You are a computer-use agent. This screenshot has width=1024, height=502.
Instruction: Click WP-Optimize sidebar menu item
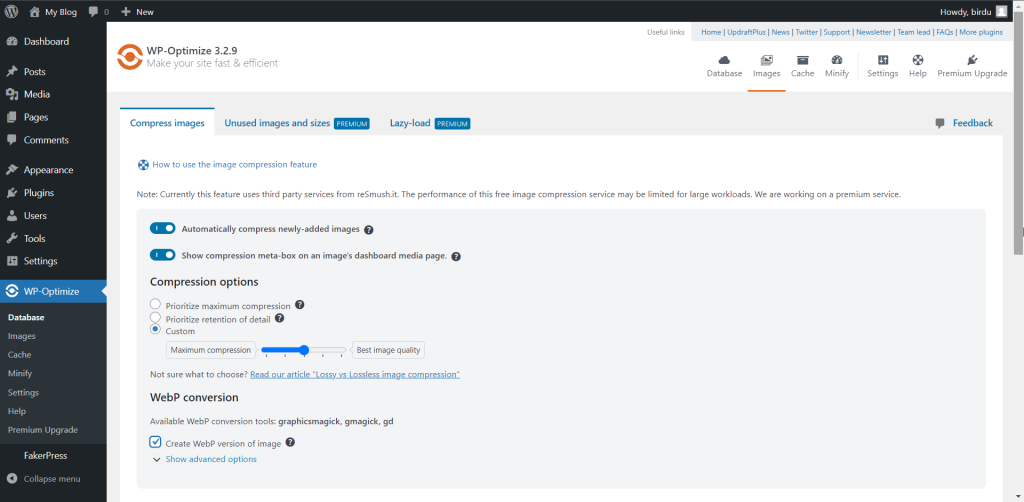point(53,291)
